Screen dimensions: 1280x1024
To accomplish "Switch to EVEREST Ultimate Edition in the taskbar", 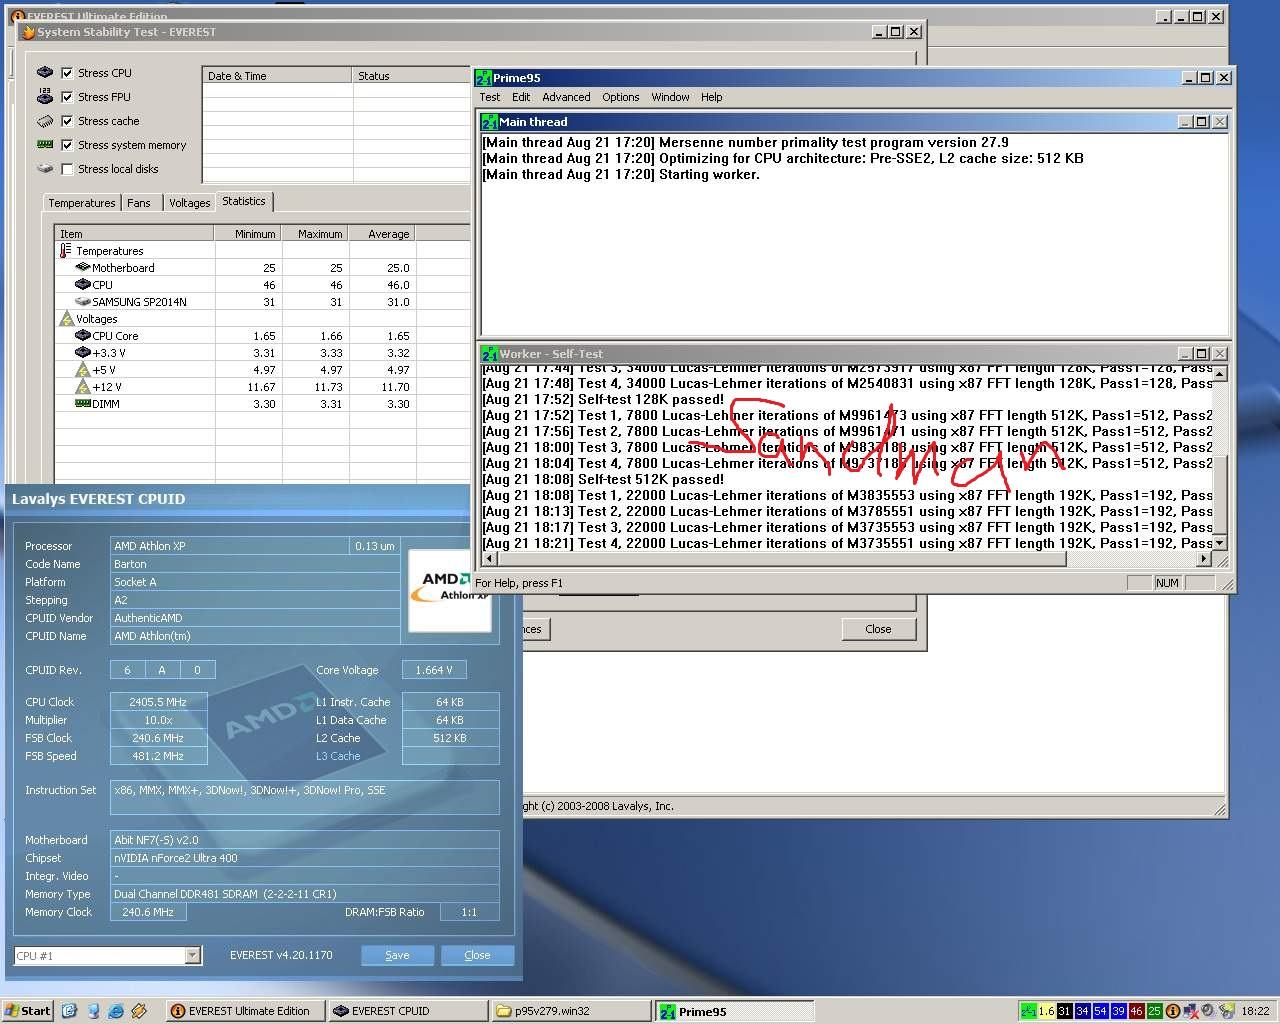I will tap(244, 1011).
